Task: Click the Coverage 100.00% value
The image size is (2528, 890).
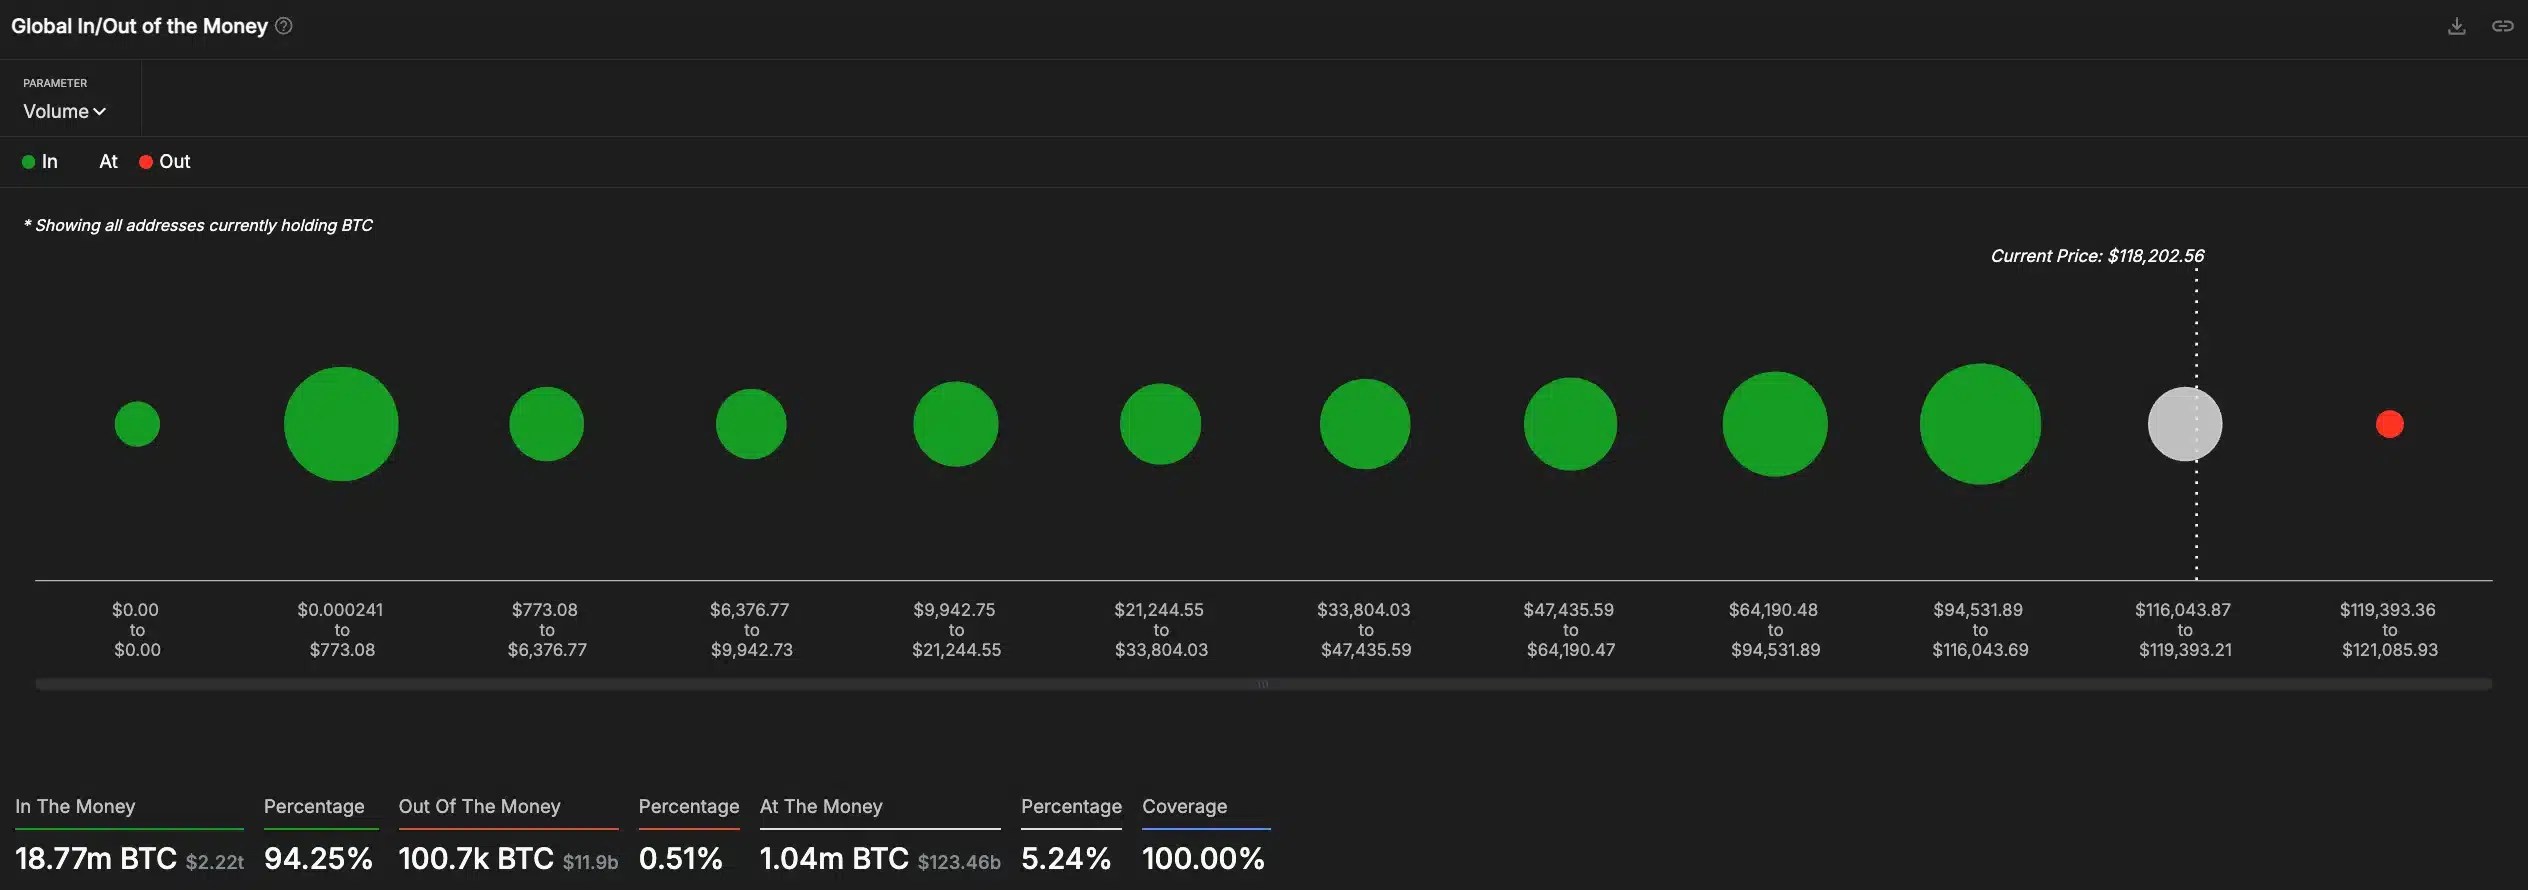Action: click(1203, 857)
